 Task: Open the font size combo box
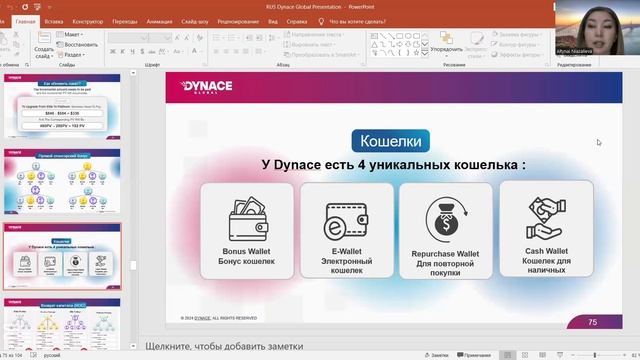(x=160, y=38)
